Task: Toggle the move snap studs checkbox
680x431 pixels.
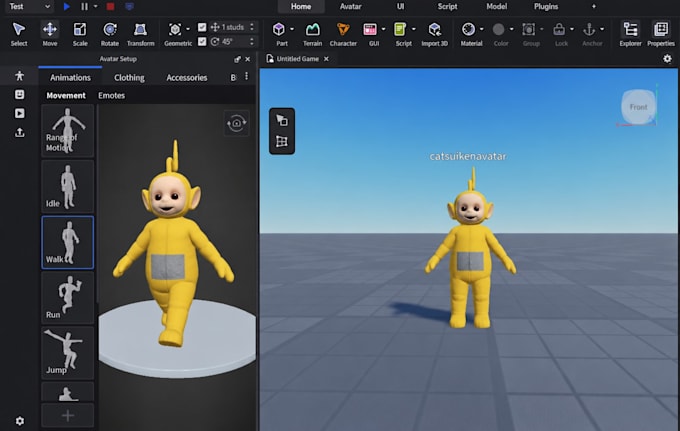Action: tap(202, 27)
